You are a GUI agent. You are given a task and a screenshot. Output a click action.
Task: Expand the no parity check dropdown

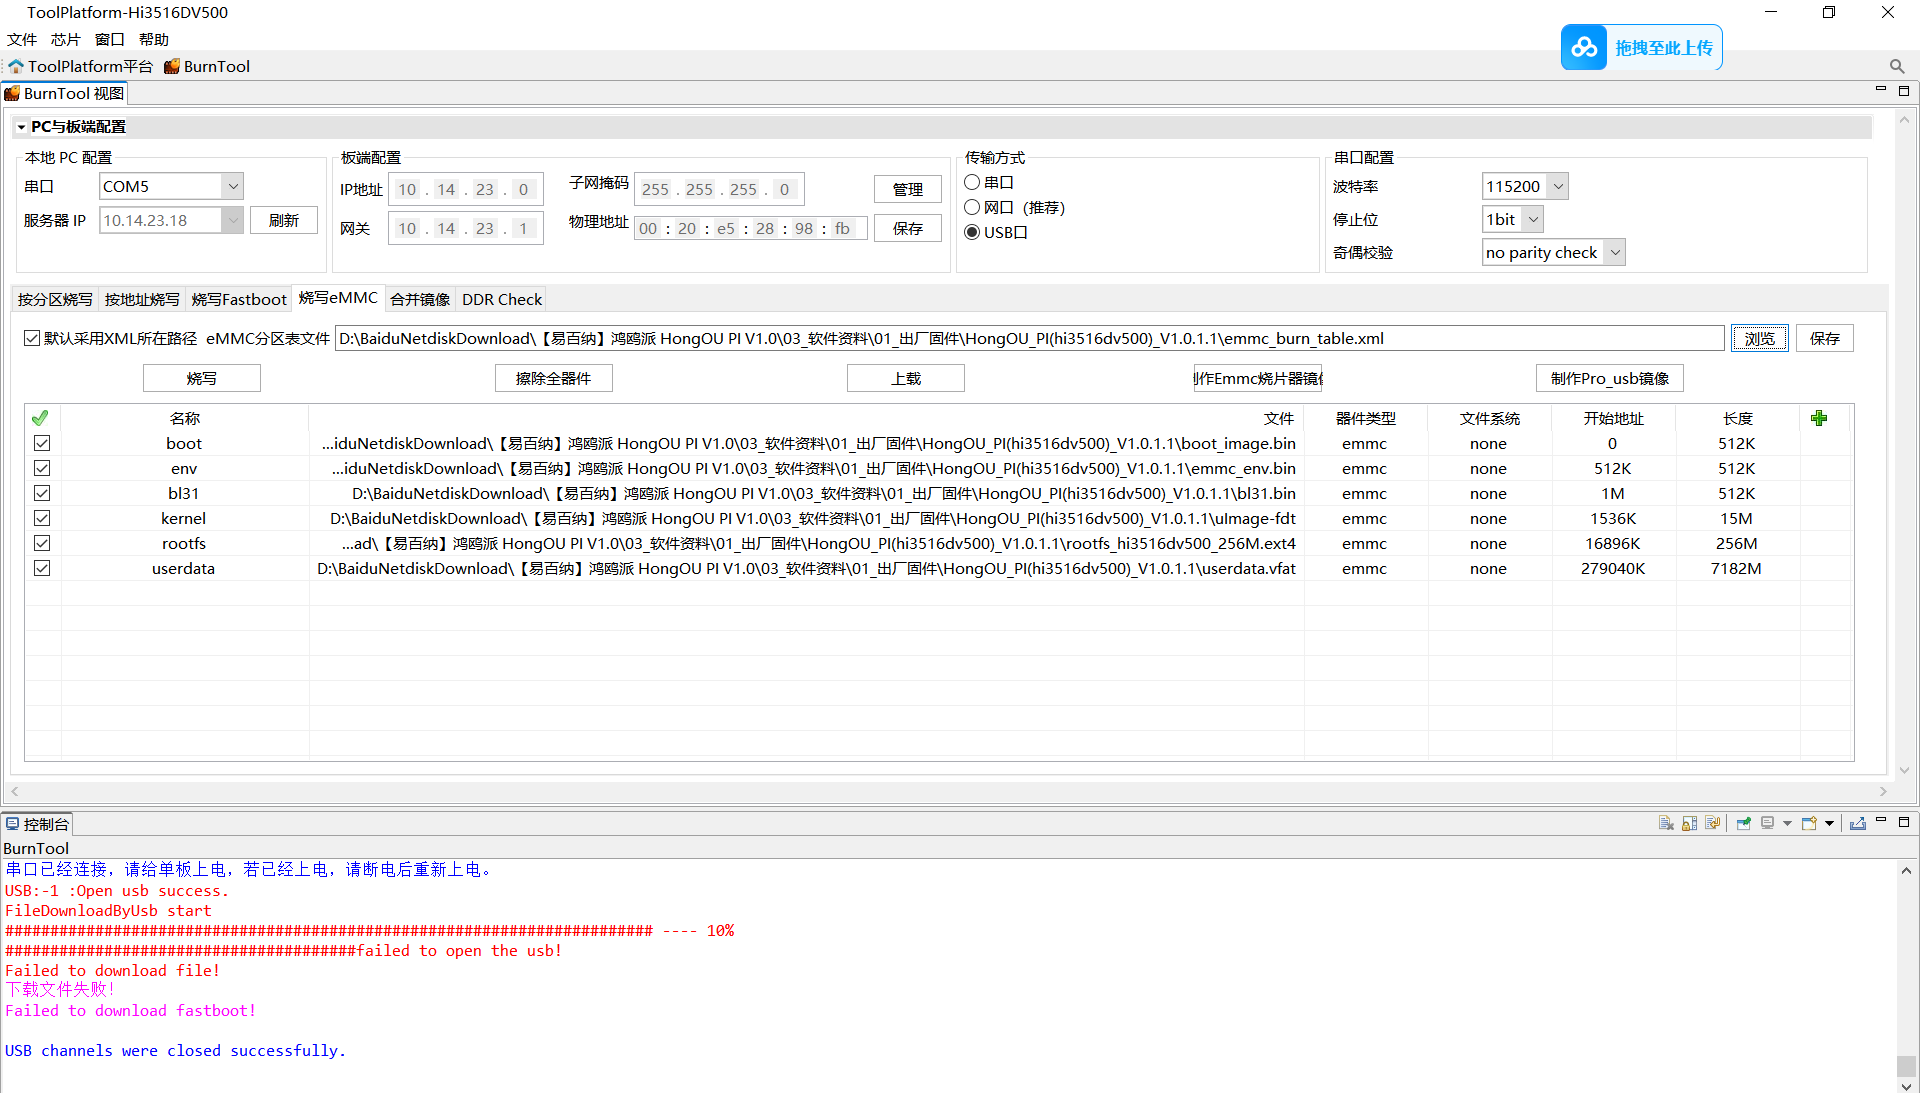coord(1614,252)
